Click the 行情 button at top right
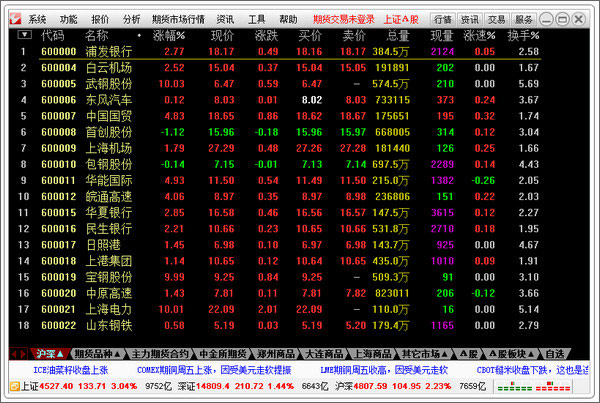Viewport: 600px width, 403px height. 443,19
